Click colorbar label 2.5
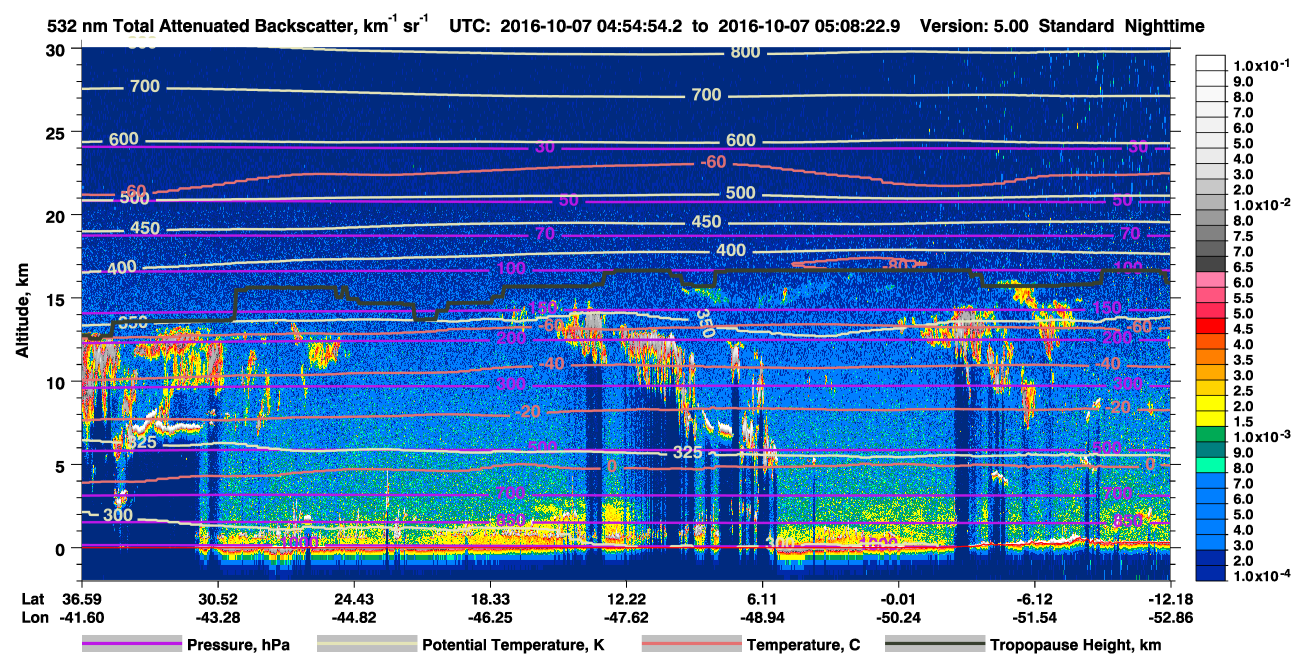 click(x=1243, y=391)
